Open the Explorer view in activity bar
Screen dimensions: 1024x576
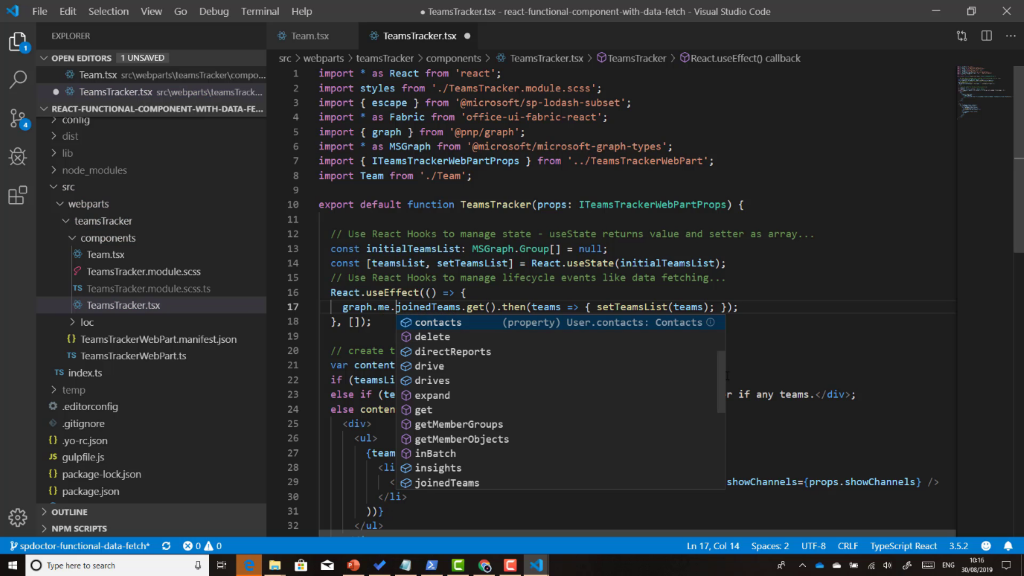pyautogui.click(x=18, y=42)
